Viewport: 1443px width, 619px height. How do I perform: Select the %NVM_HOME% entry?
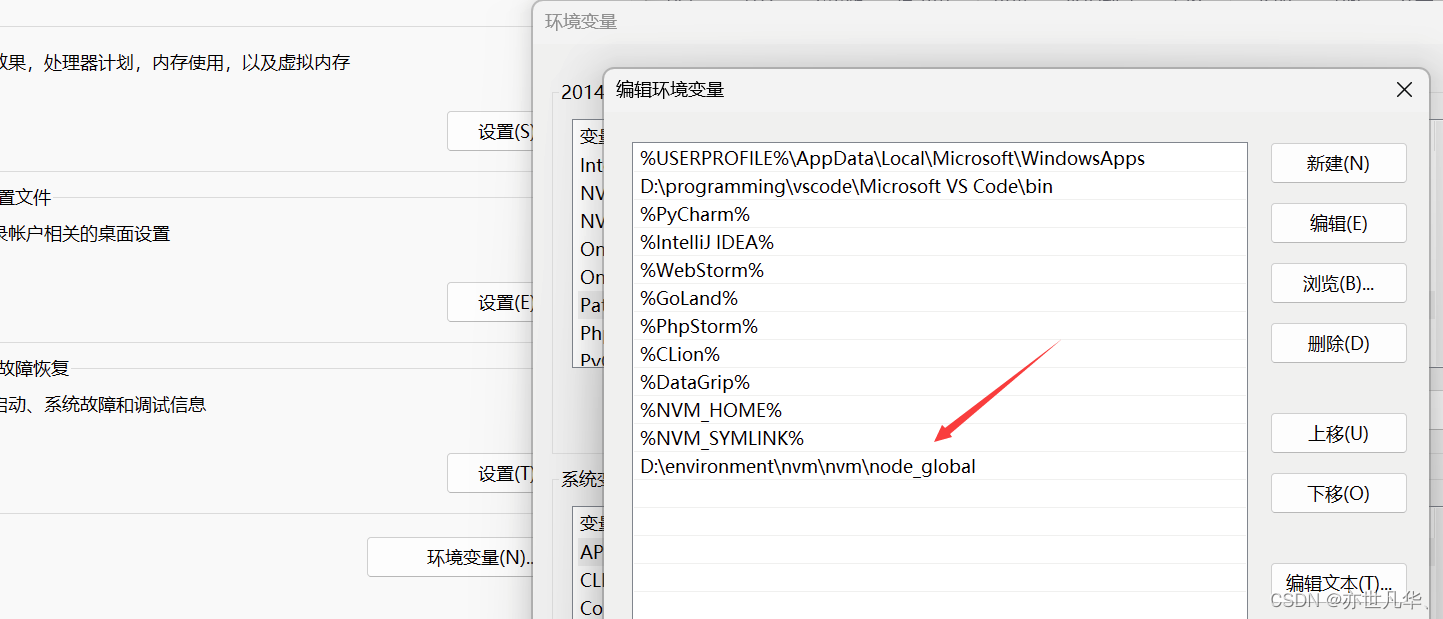(x=940, y=411)
